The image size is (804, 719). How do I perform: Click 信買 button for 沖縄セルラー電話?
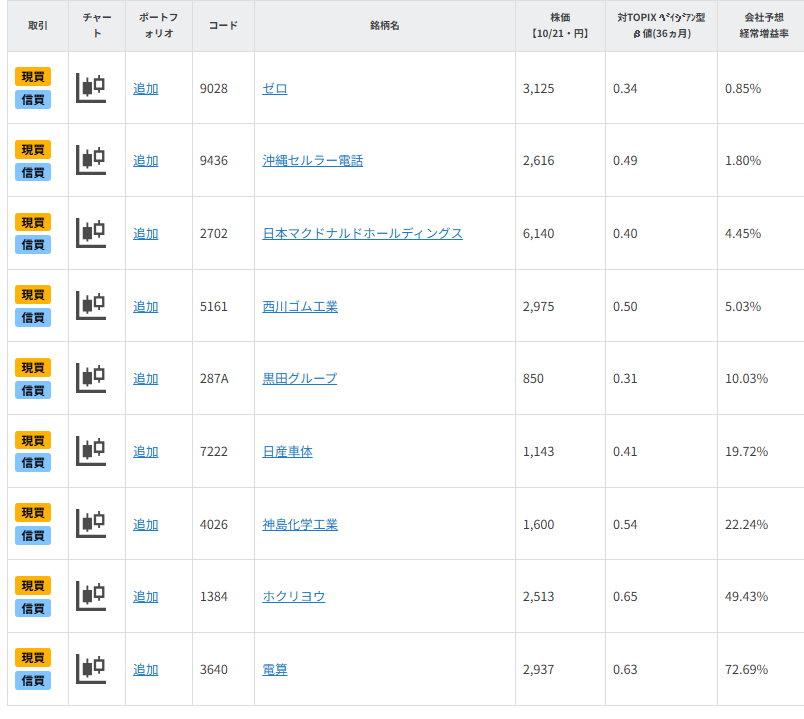(33, 172)
